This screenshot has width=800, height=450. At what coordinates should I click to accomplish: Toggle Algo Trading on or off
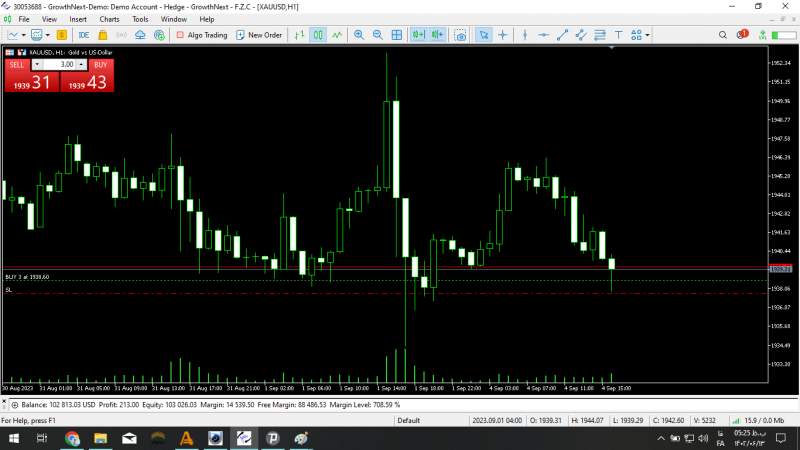click(x=202, y=35)
